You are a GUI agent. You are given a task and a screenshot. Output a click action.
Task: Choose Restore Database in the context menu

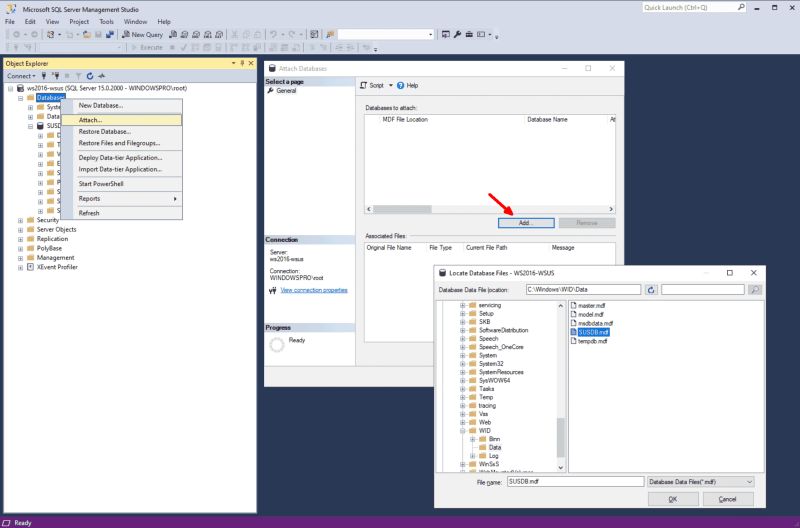tap(121, 132)
